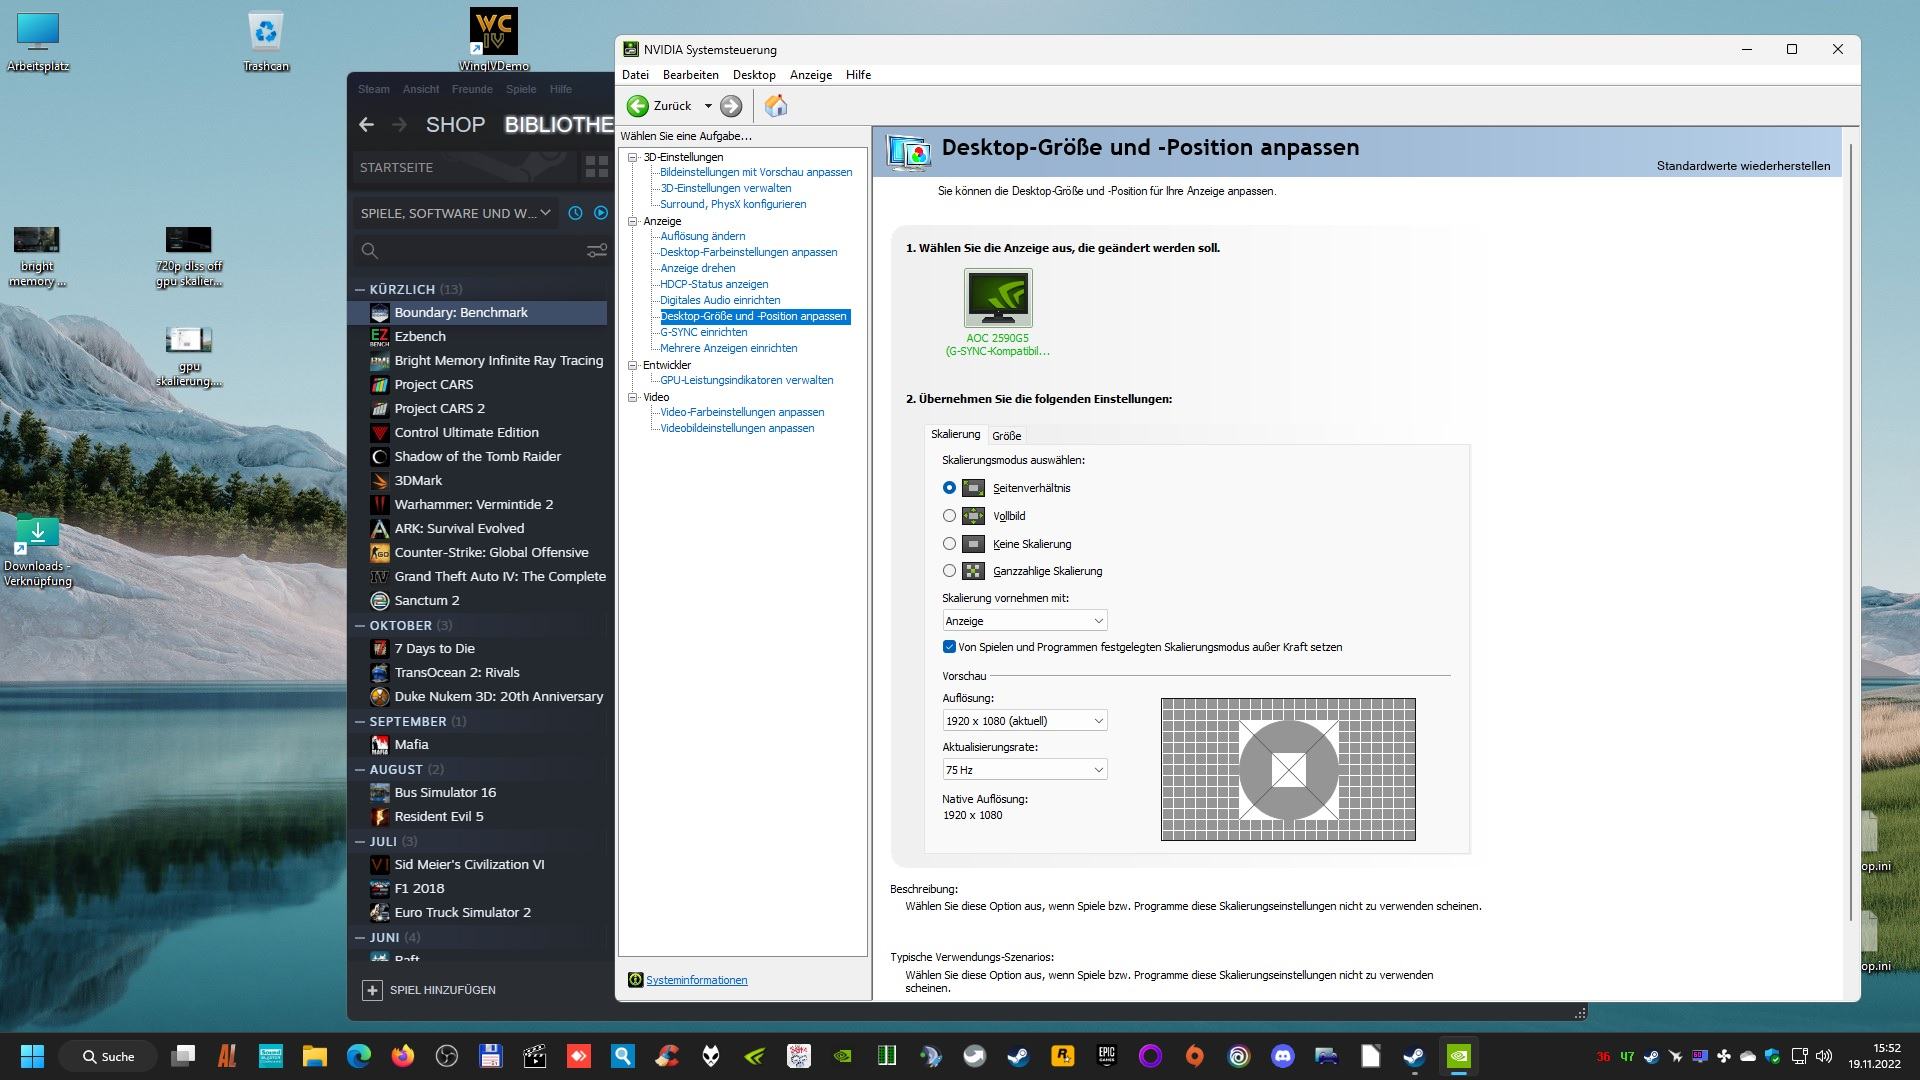
Task: Collapse the 3D-Einstellungen tree node
Action: tap(633, 157)
